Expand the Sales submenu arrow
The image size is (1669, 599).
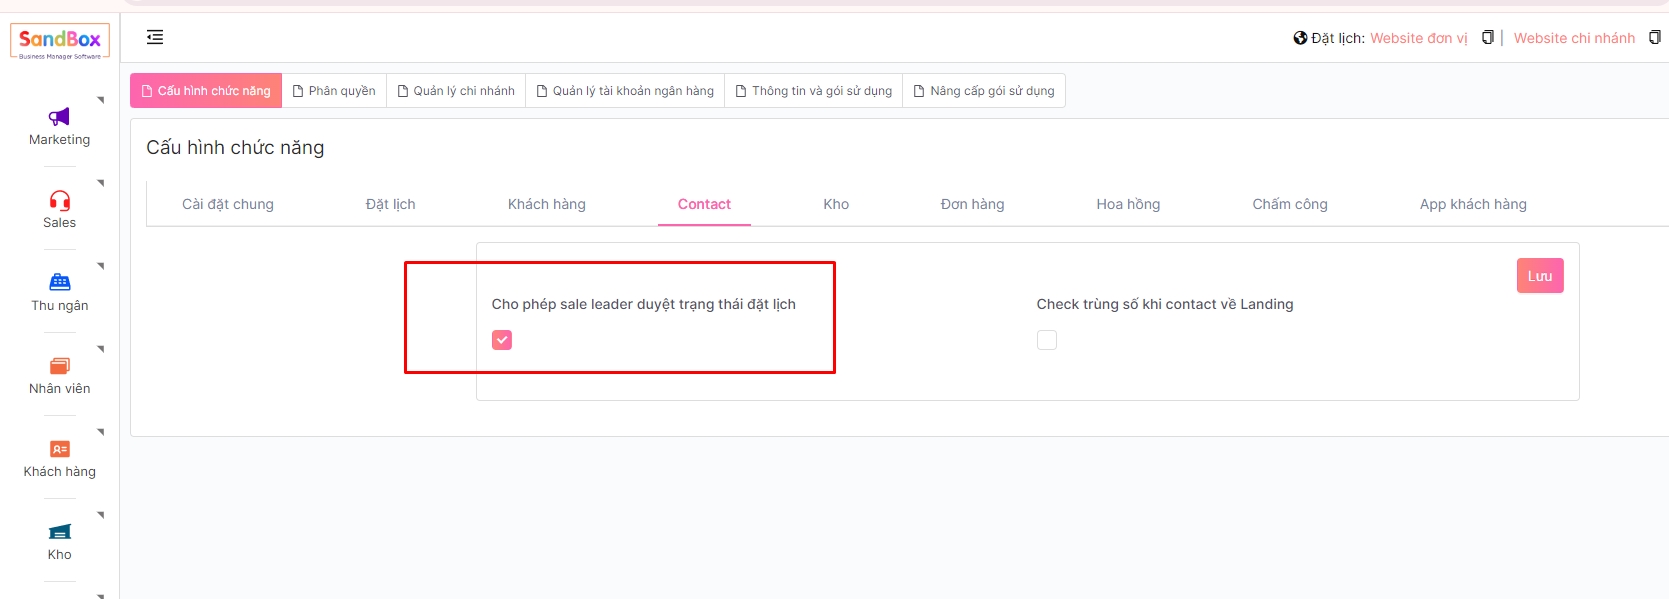point(101,183)
